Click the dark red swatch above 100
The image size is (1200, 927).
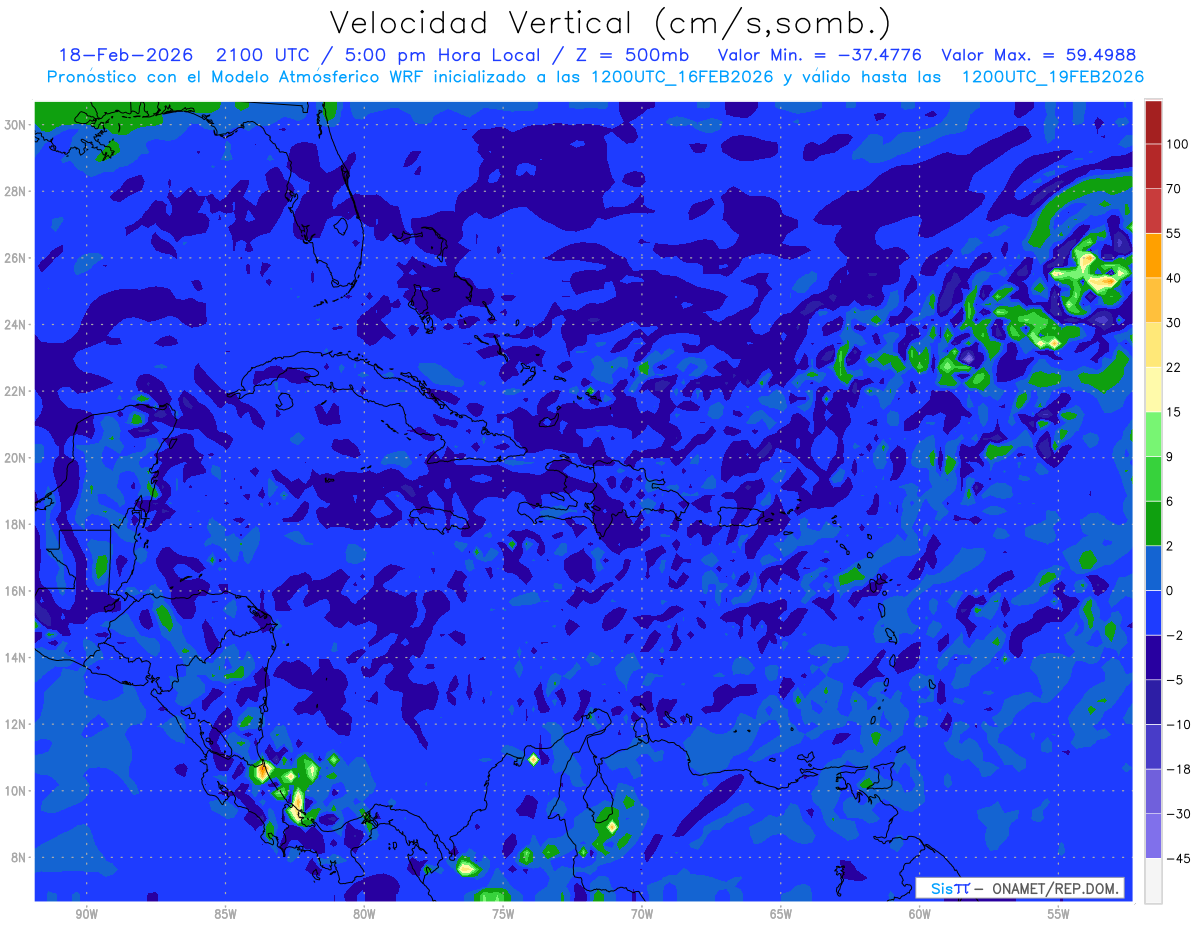(1153, 122)
